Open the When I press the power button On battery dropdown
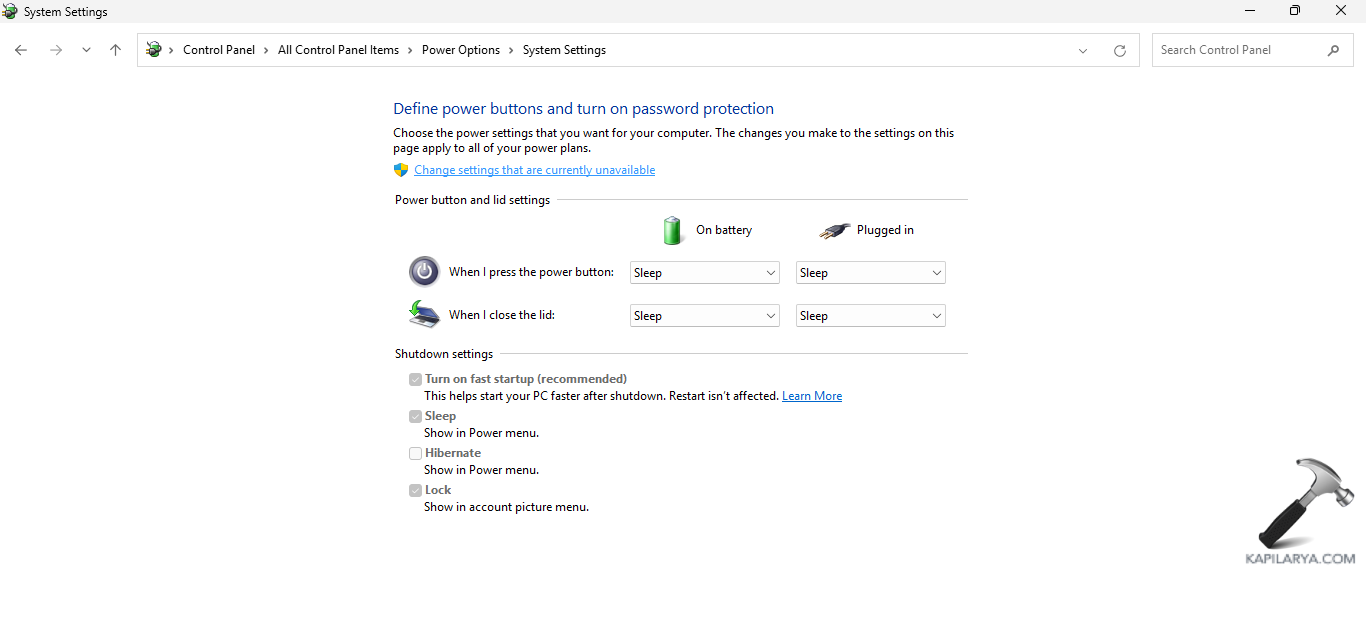Viewport: 1366px width, 628px height. 704,271
